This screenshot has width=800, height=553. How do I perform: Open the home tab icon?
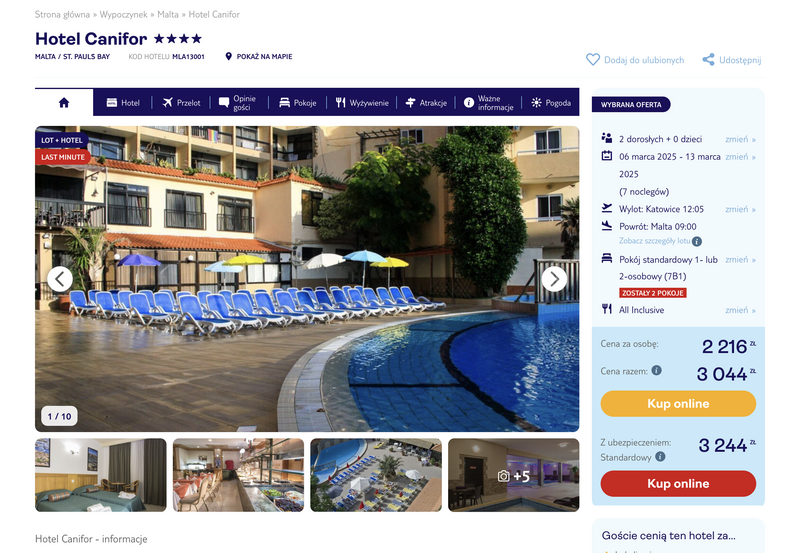[64, 103]
